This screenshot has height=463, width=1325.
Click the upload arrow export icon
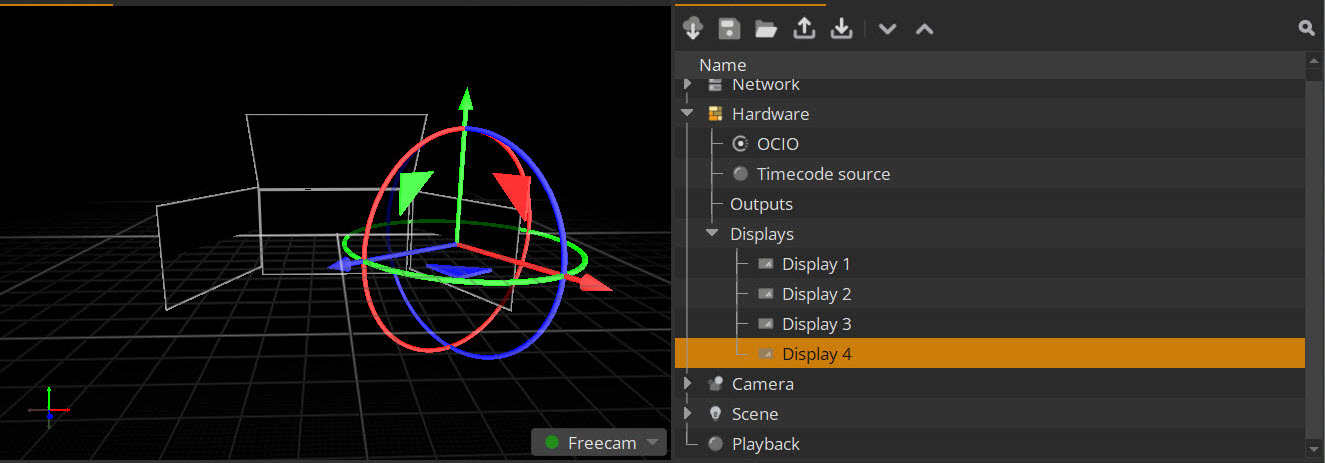point(804,29)
